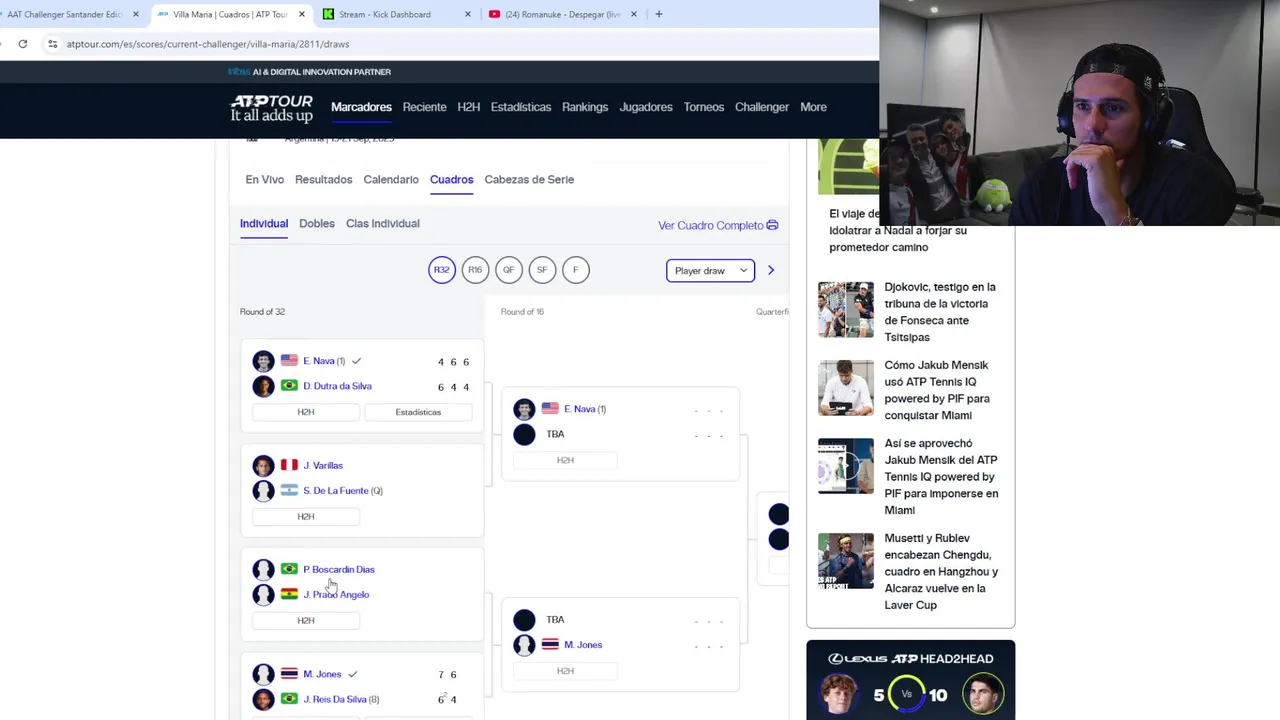Open the site info icon in address bar
The width and height of the screenshot is (1280, 720).
tap(53, 44)
